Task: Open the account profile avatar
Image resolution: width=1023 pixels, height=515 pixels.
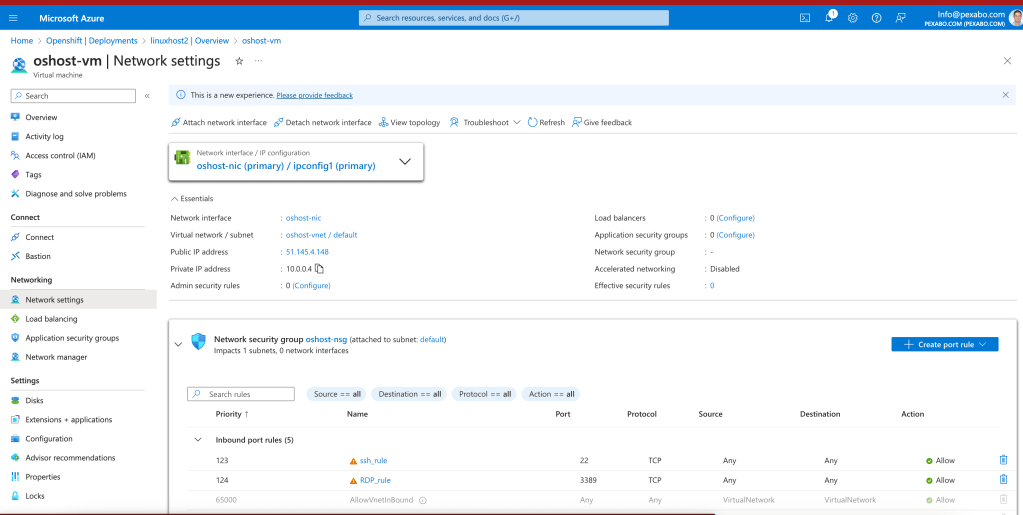Action: click(1017, 18)
